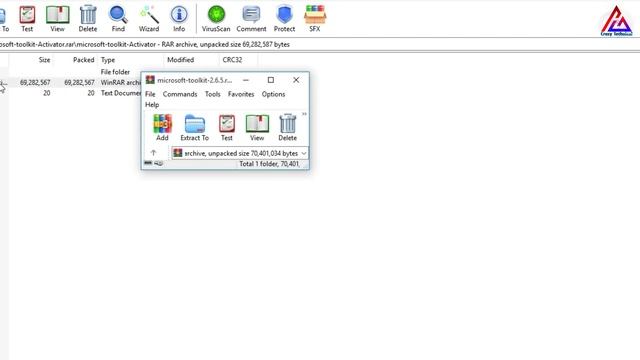Open the Commands menu
The width and height of the screenshot is (640, 360).
(x=180, y=94)
